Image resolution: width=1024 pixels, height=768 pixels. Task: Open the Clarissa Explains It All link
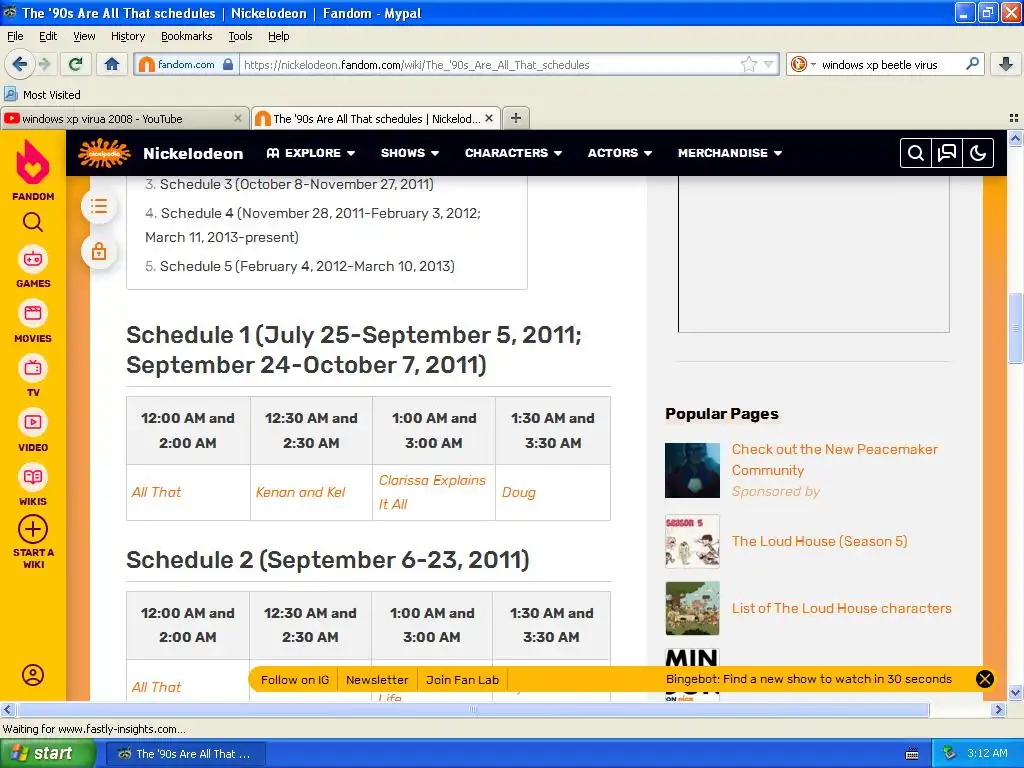[x=432, y=492]
